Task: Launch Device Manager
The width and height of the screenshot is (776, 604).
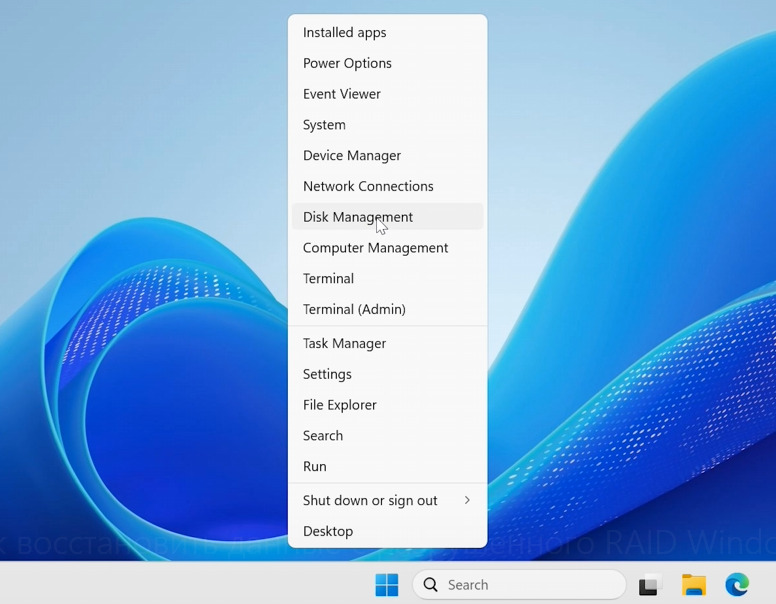Action: click(388, 155)
